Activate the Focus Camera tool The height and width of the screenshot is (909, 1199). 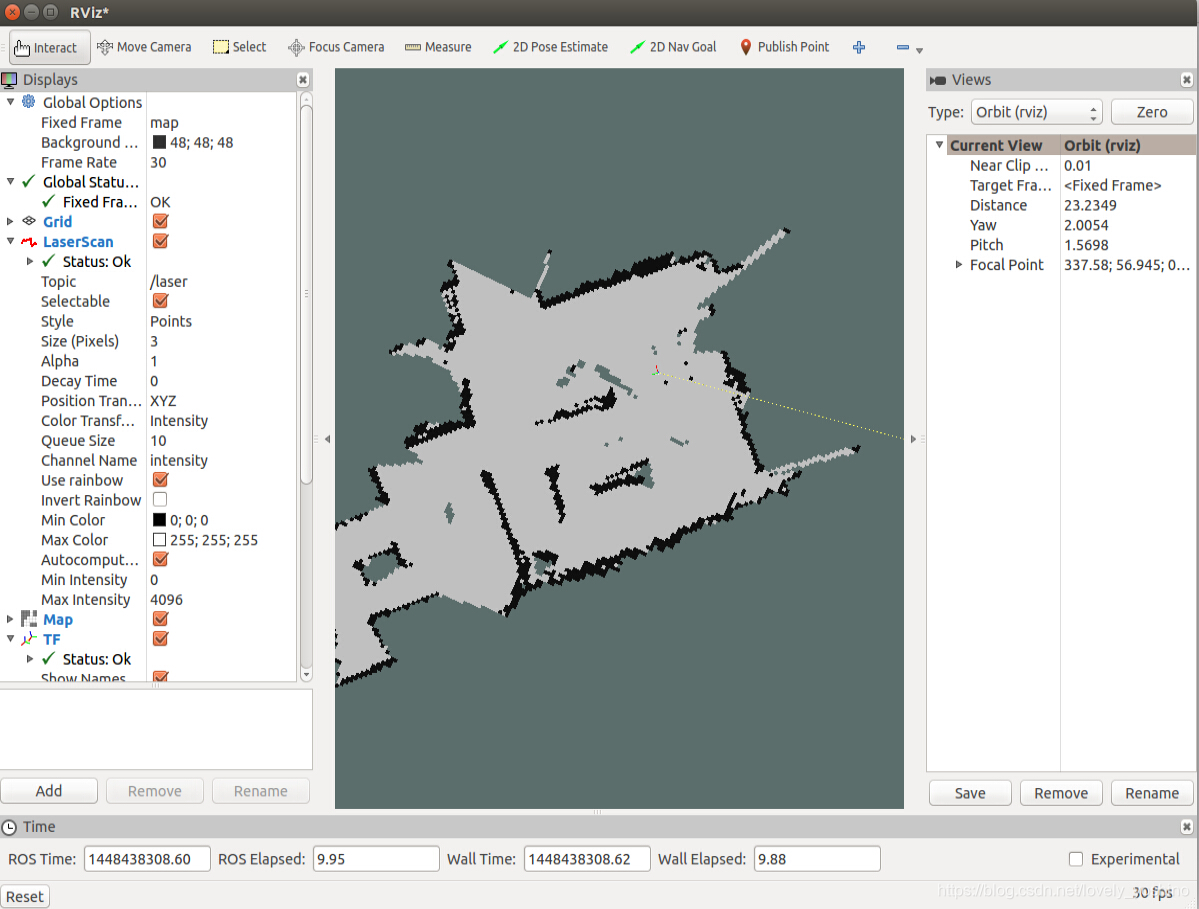pos(336,47)
